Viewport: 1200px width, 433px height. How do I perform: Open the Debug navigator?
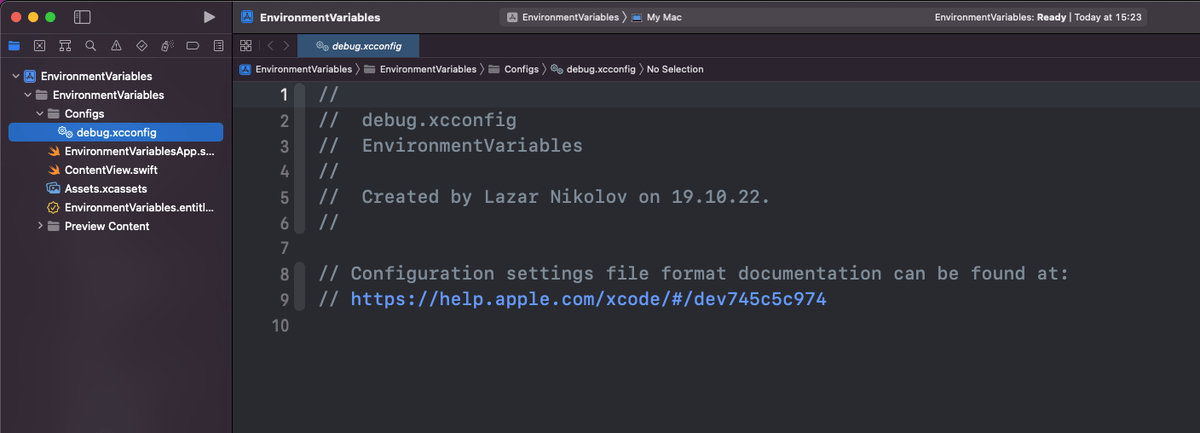tap(167, 45)
